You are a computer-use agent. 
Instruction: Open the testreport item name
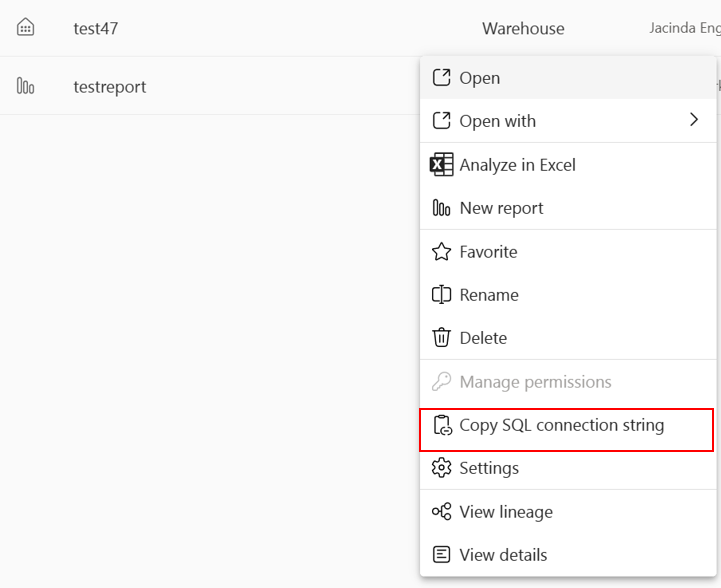110,87
